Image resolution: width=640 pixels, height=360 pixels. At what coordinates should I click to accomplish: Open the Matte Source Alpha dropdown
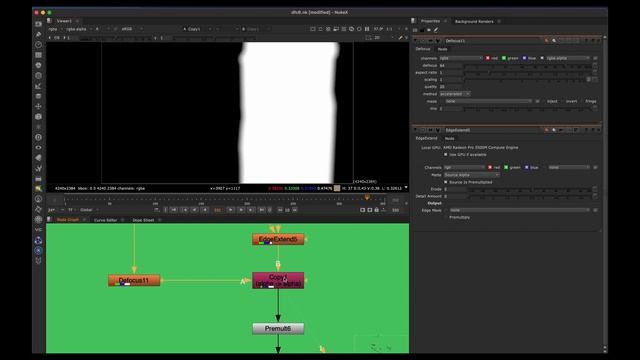tap(471, 175)
